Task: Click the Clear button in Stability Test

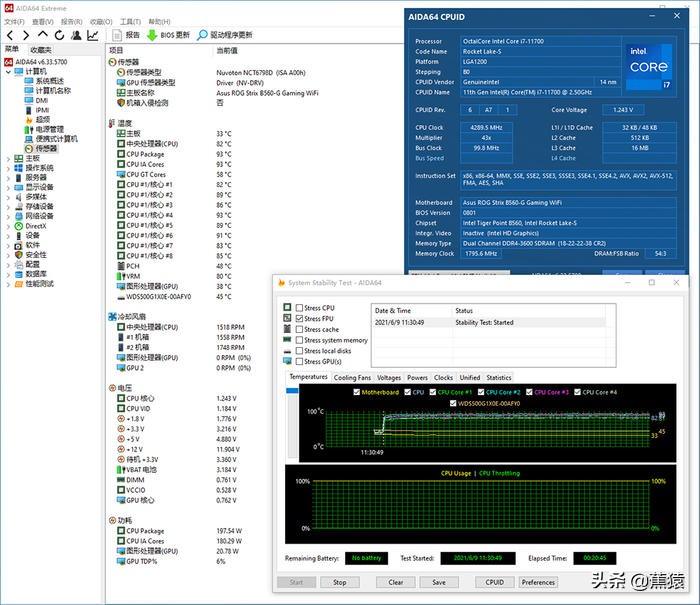Action: (x=396, y=582)
